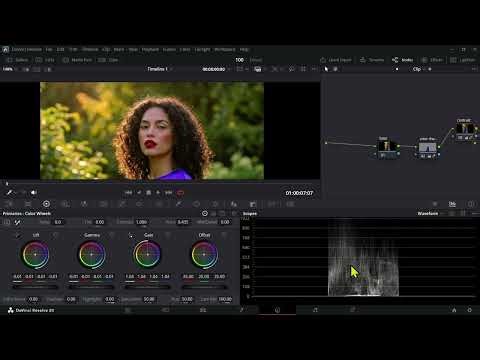Open the Color Wheels palette icon
Image resolution: width=480 pixels, height=360 pixels.
46,204
